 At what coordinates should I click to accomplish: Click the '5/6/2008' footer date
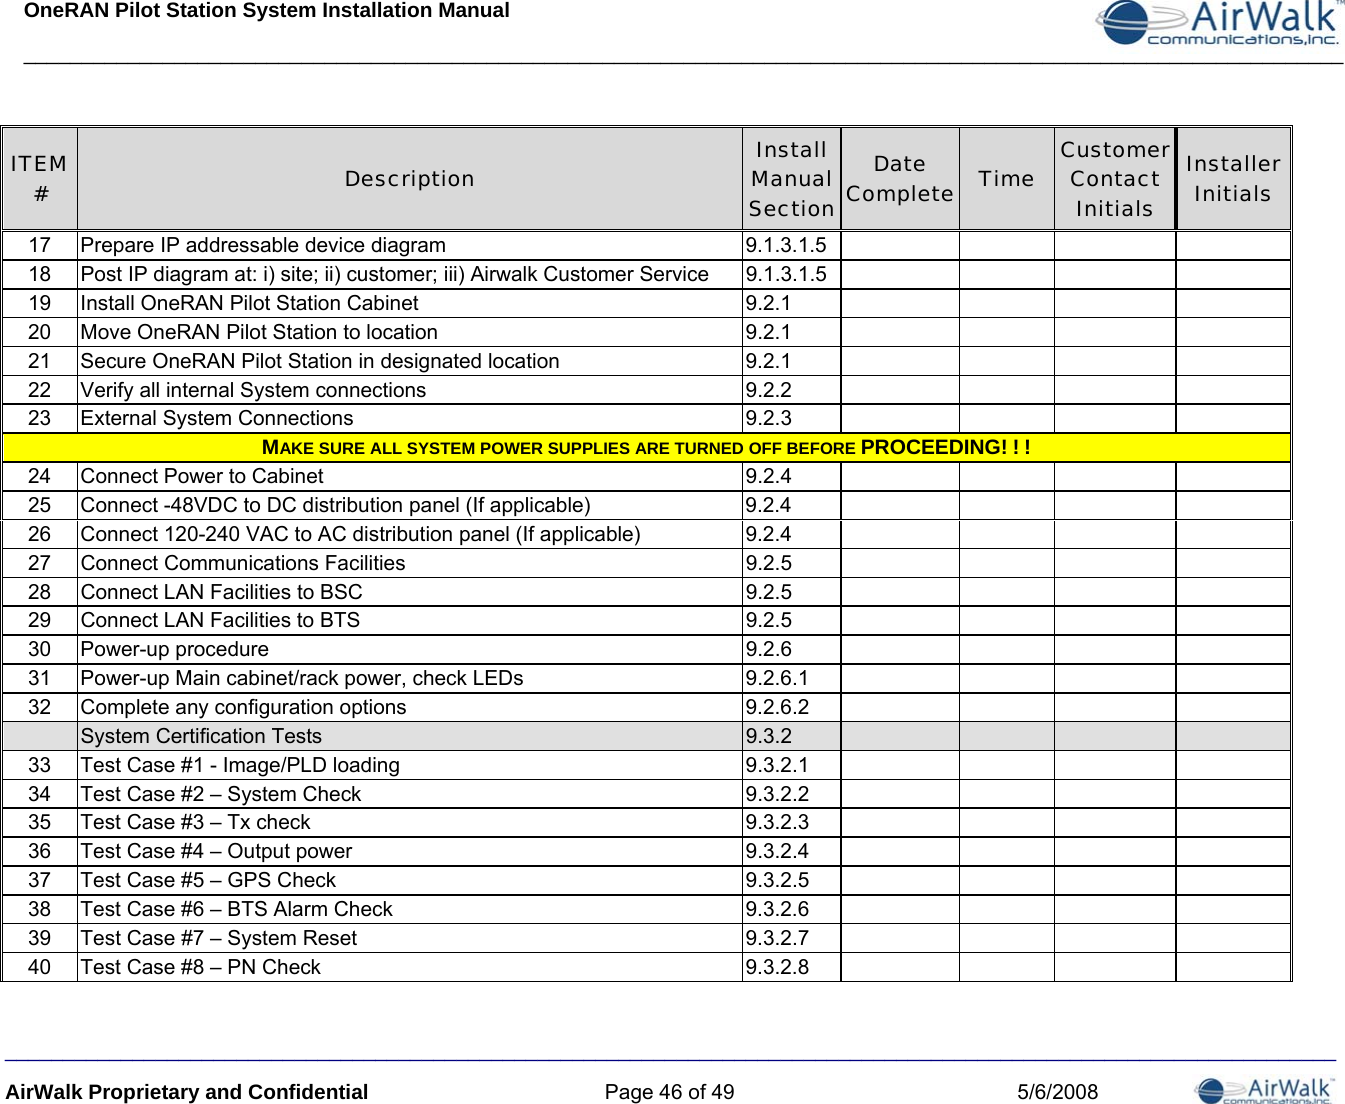point(1057,1092)
